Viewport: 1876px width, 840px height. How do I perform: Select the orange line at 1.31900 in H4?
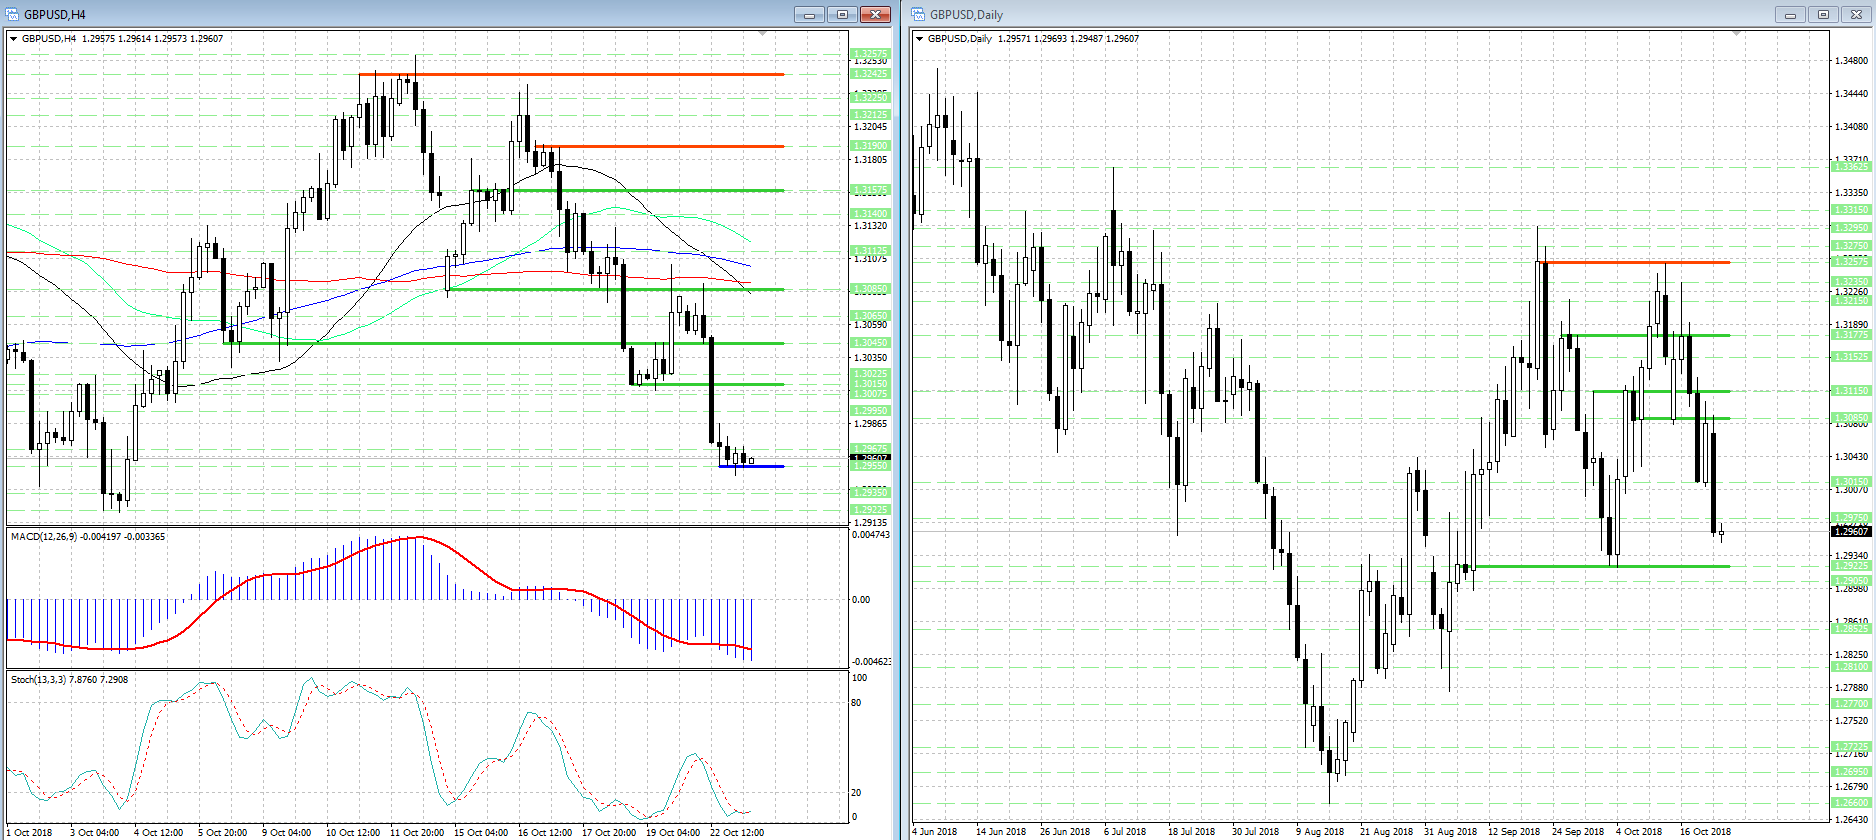point(660,147)
